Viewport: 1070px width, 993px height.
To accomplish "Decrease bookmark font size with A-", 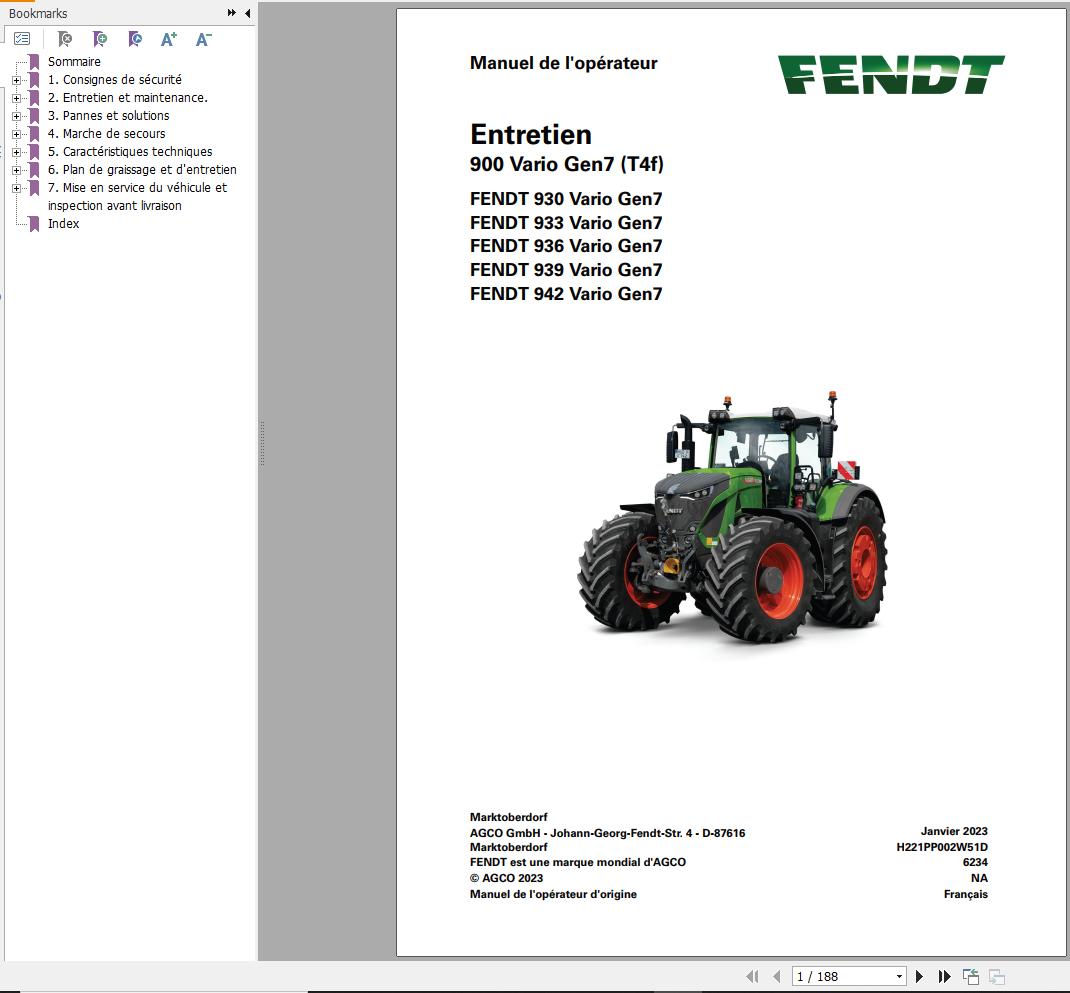I will click(203, 39).
